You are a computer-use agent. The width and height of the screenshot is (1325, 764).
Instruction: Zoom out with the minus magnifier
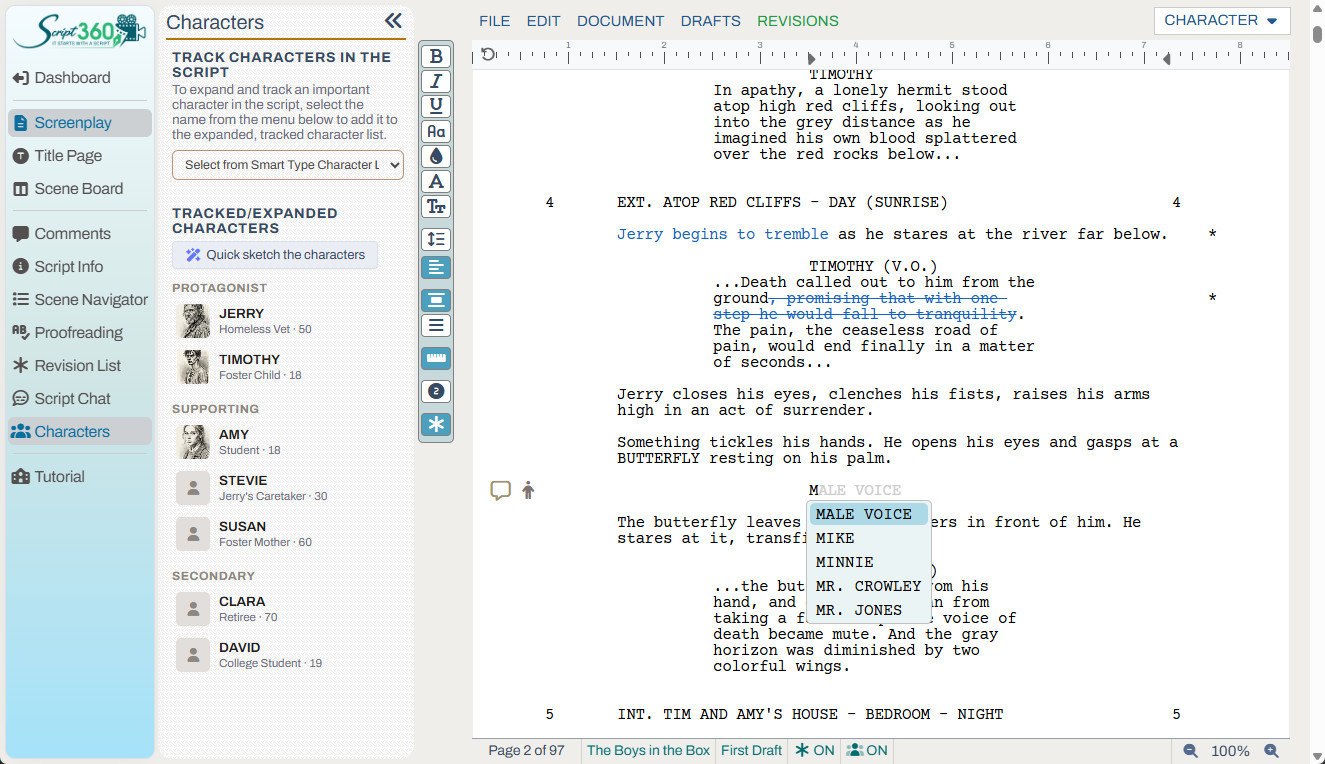[x=1190, y=751]
